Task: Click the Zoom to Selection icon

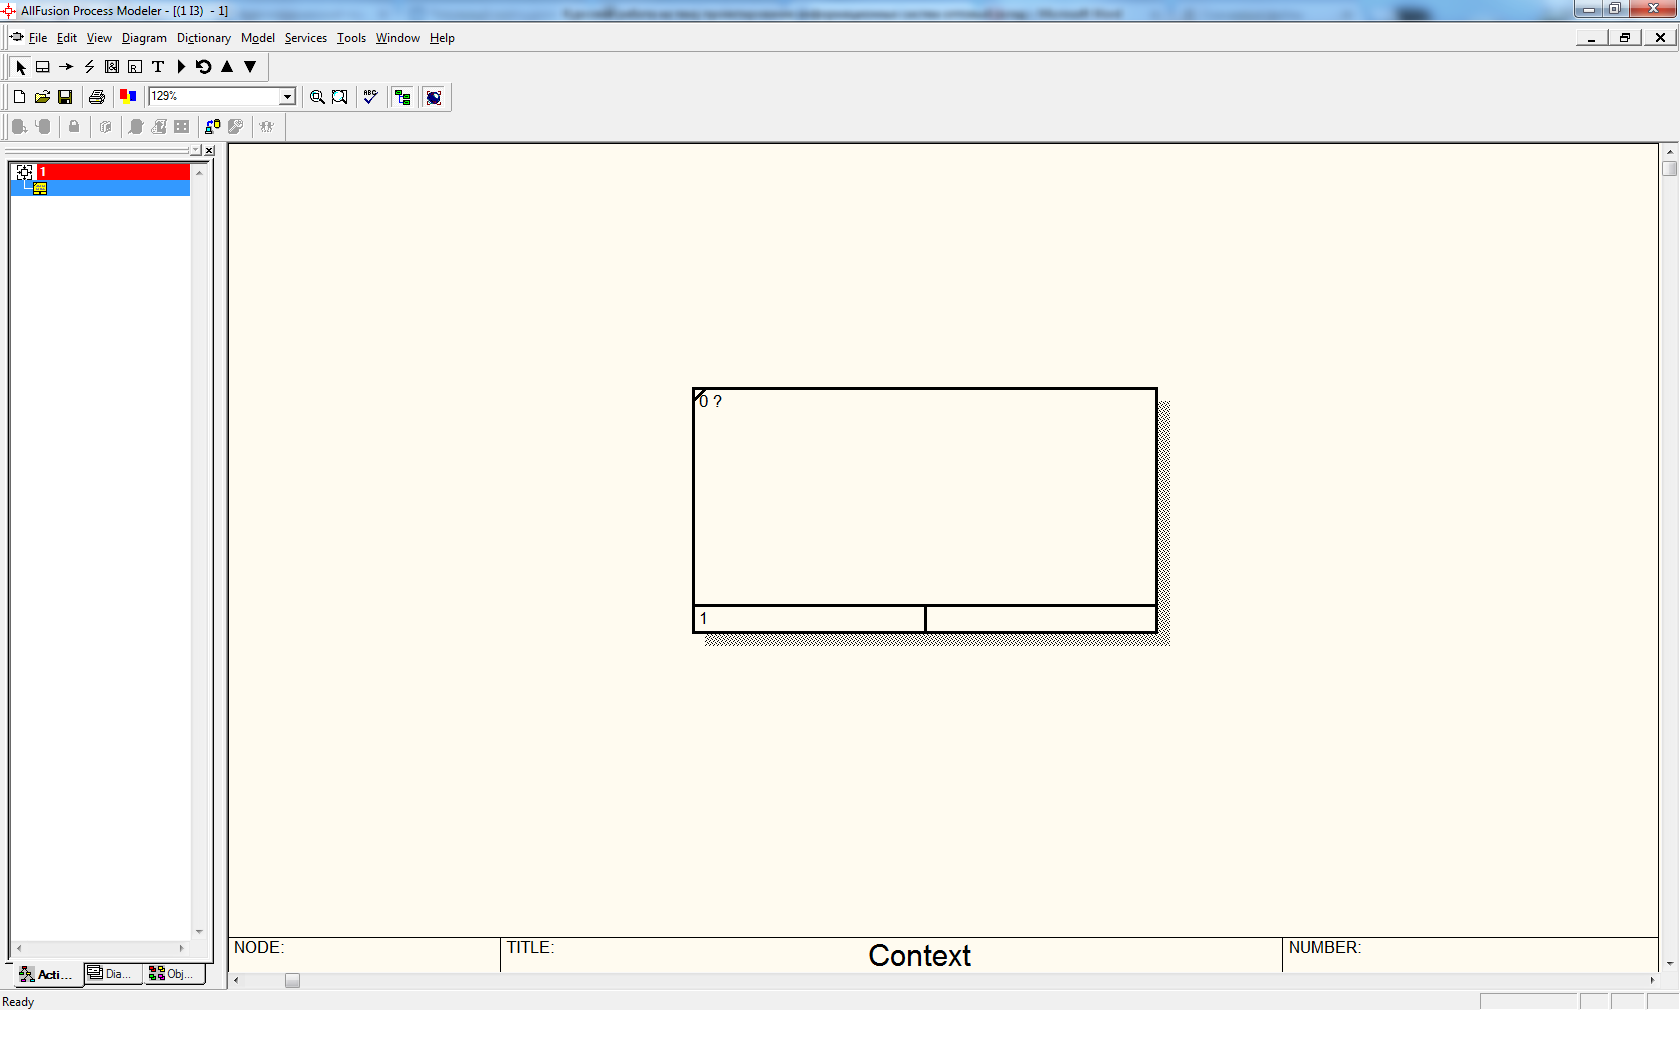Action: (x=340, y=97)
